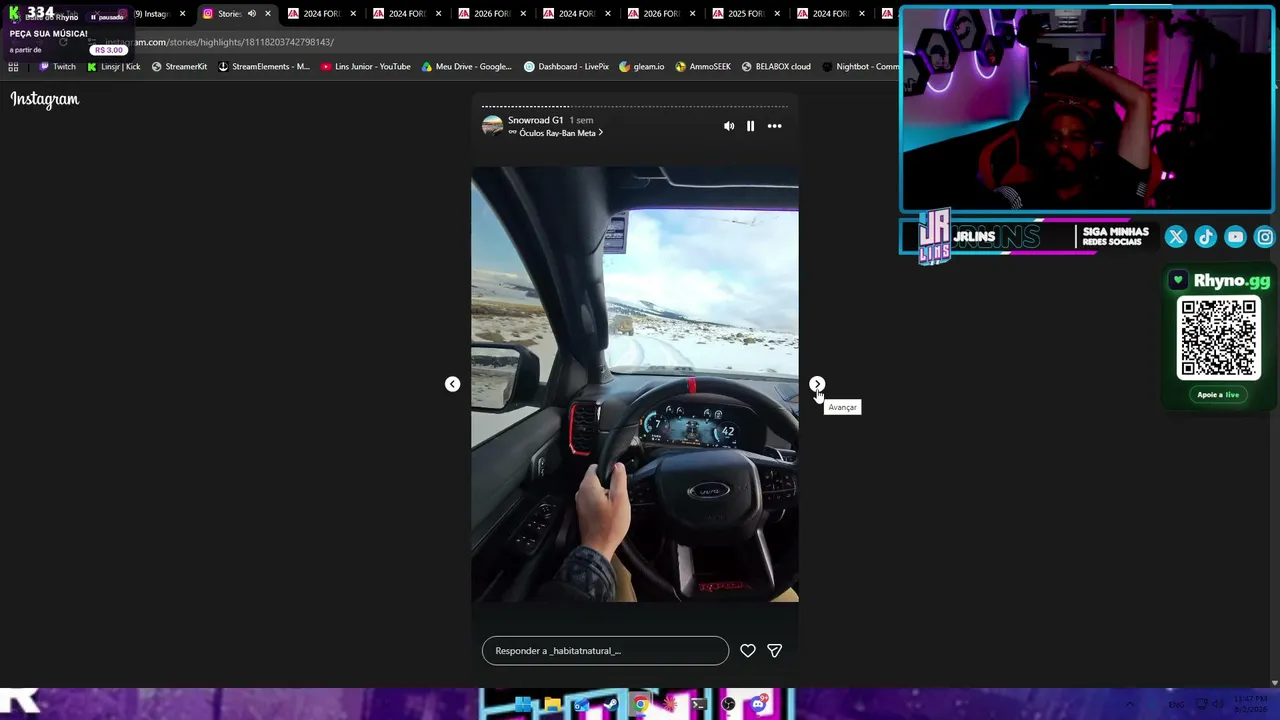Click the page scrollbar down arrow

point(1274,683)
